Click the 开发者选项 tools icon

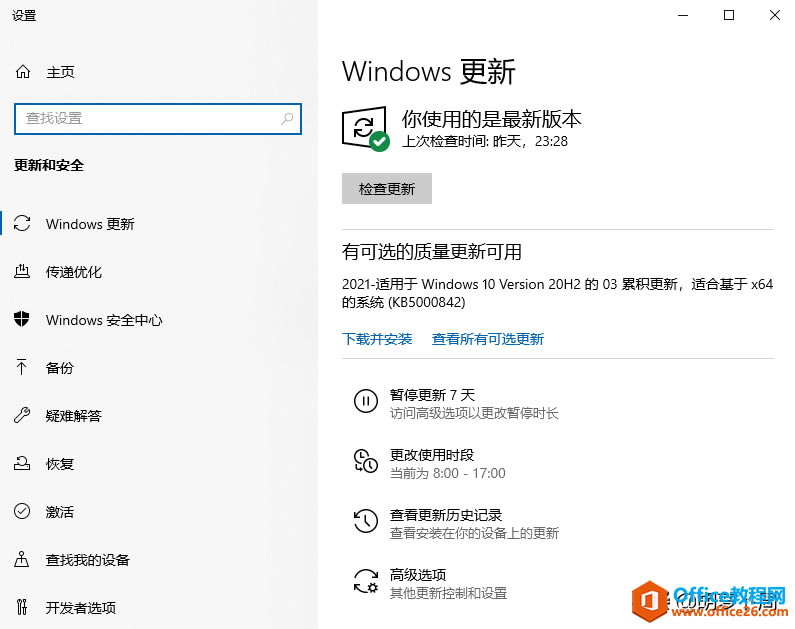tap(22, 607)
